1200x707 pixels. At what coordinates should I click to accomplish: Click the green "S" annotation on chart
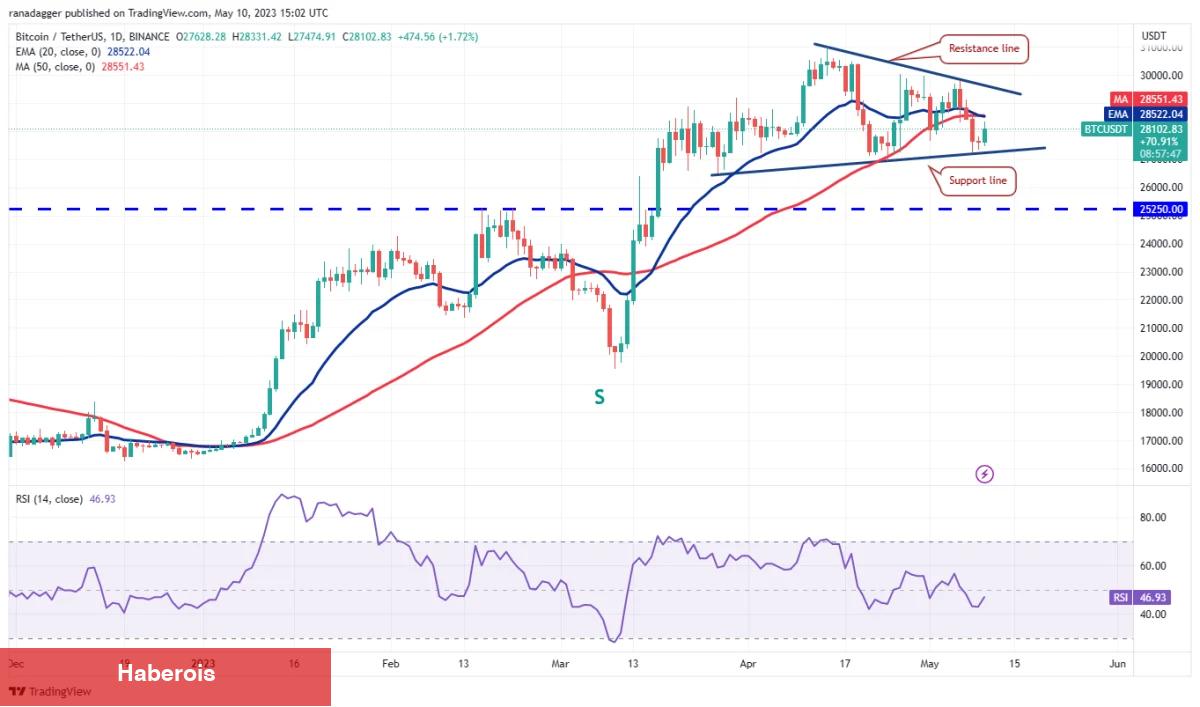tap(599, 397)
